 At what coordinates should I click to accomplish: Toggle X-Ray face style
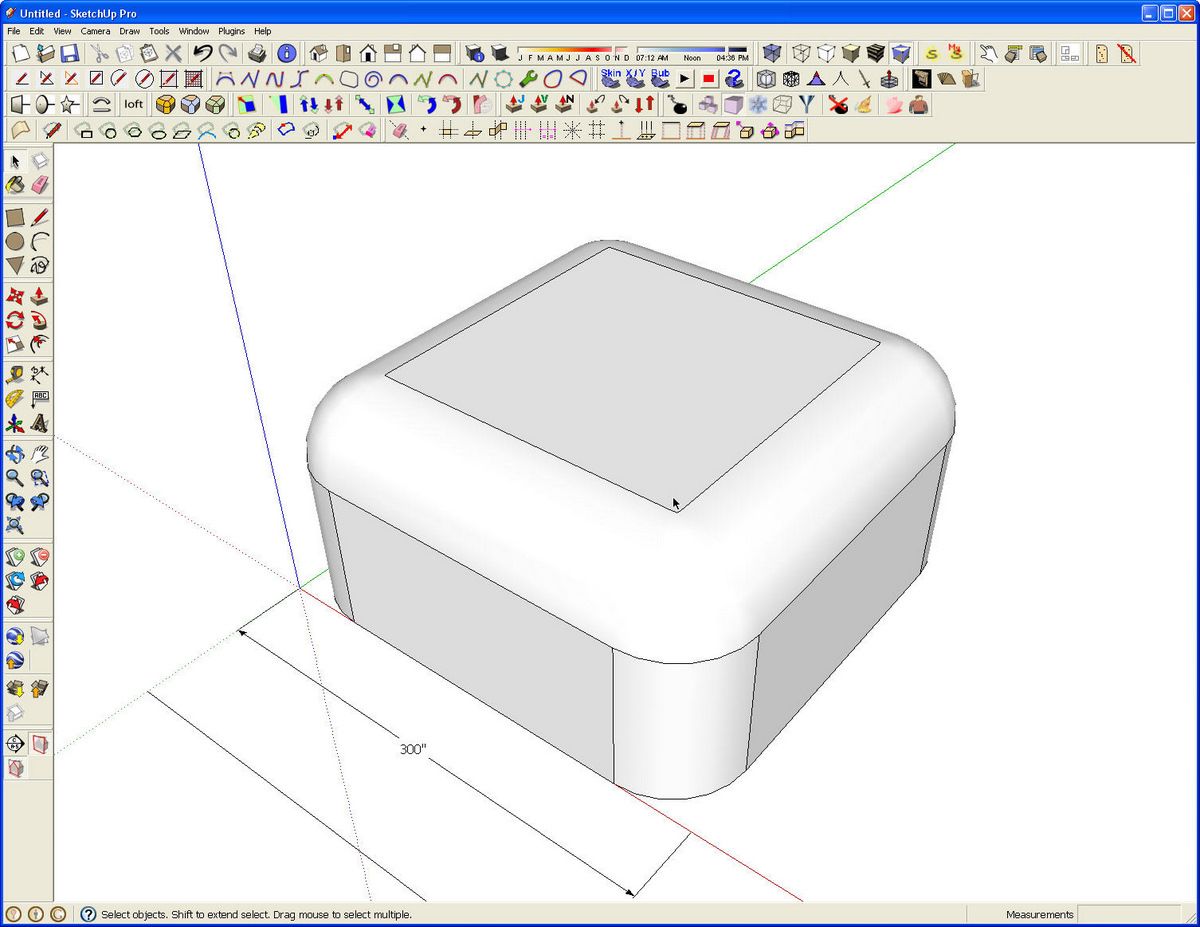[771, 53]
